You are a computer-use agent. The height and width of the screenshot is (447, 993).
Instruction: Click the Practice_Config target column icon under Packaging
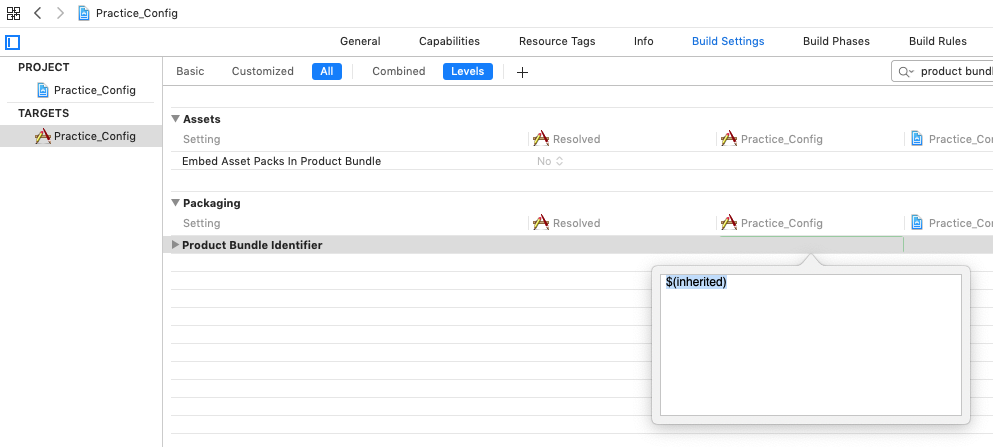pyautogui.click(x=729, y=223)
